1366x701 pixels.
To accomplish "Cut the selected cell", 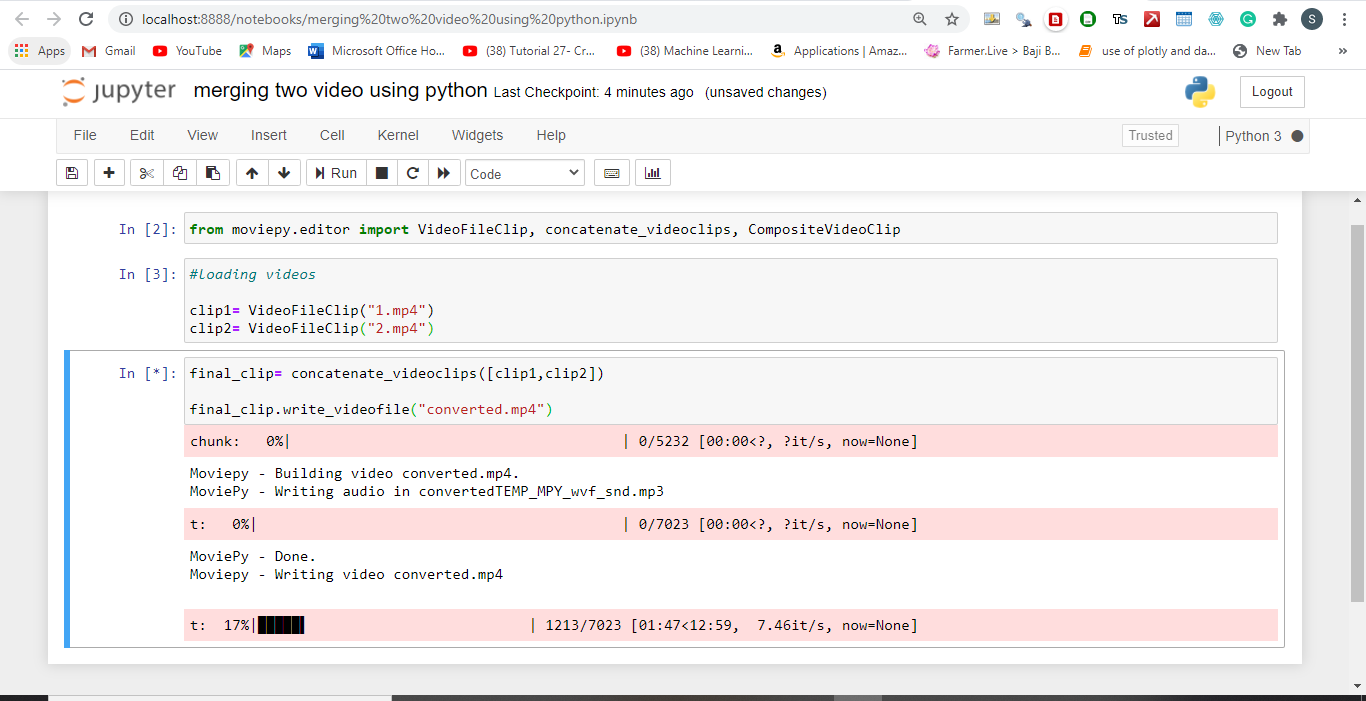I will click(x=145, y=172).
